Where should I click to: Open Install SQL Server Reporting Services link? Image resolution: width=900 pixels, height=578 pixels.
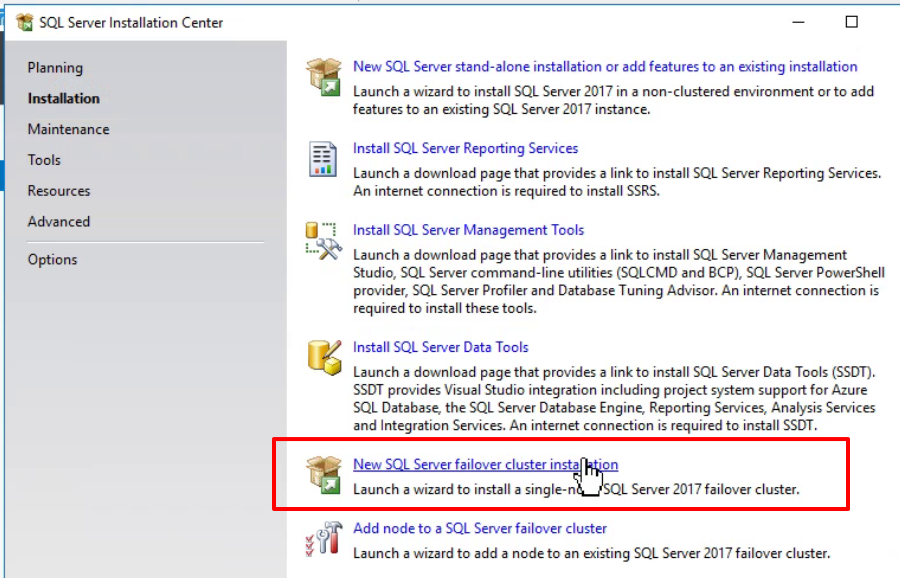465,148
